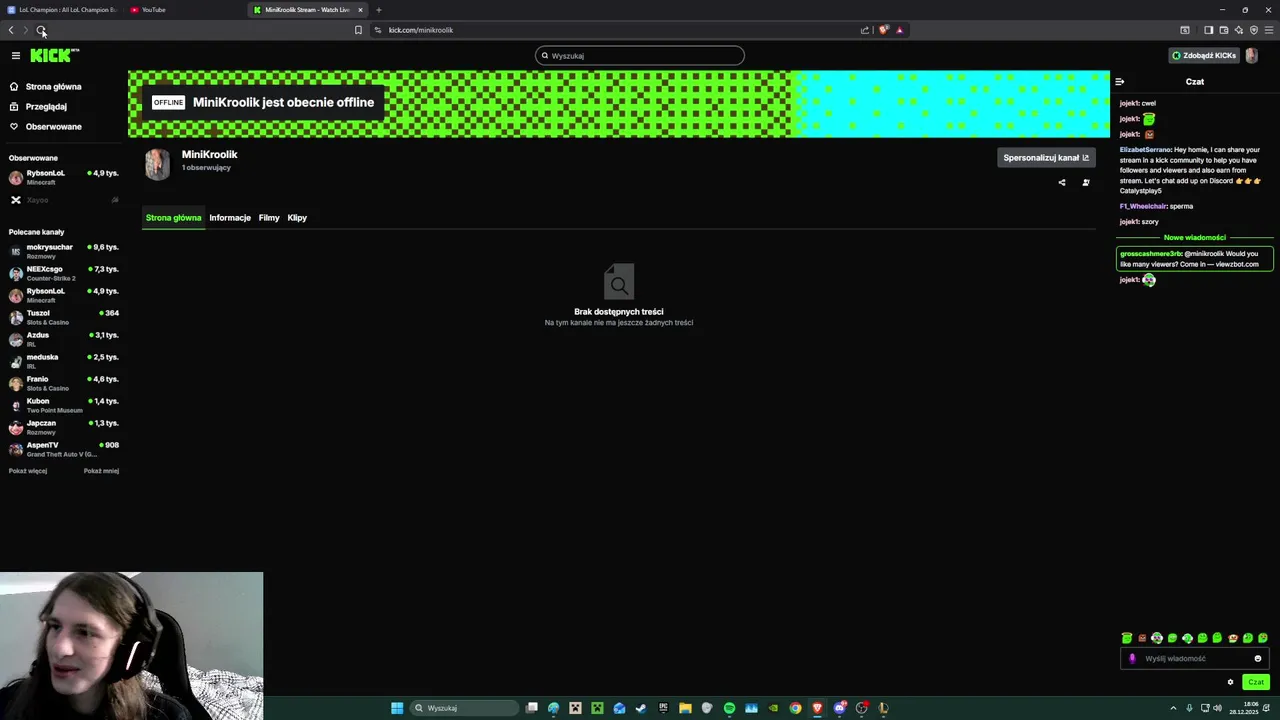Open Japczan recommended channel
The width and height of the screenshot is (1280, 720).
(x=64, y=427)
